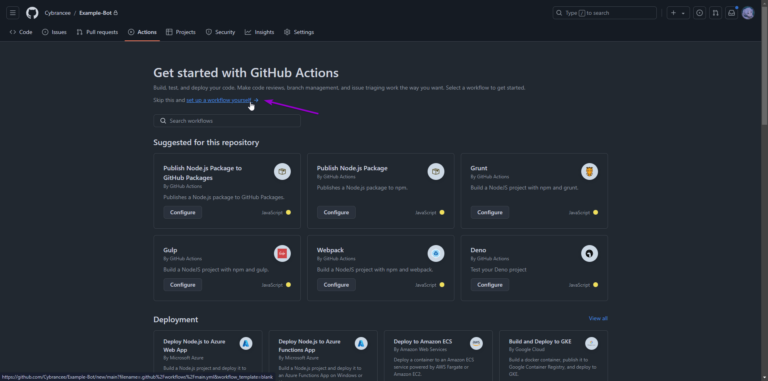Select the Actions tab
Viewport: 768px width, 381px height.
coord(142,32)
